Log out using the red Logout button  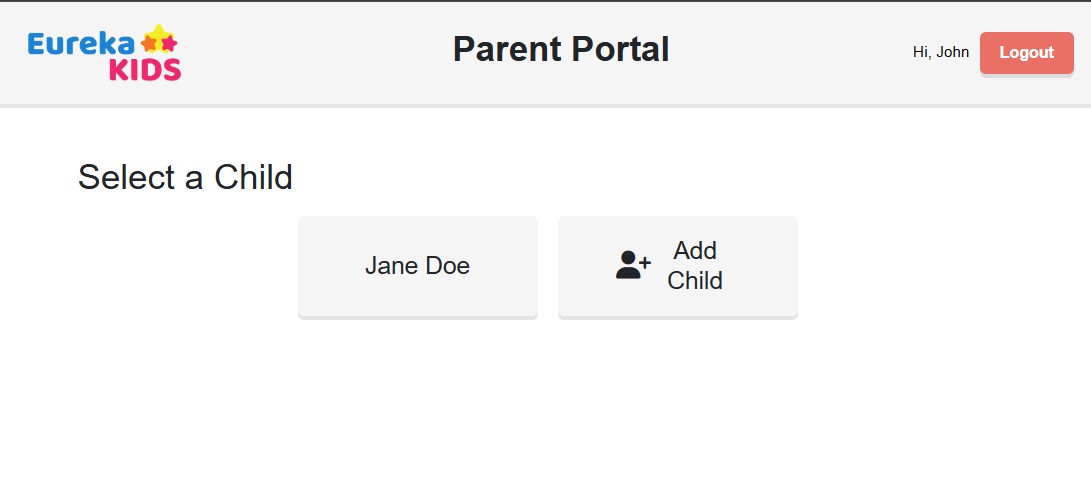pos(1026,53)
